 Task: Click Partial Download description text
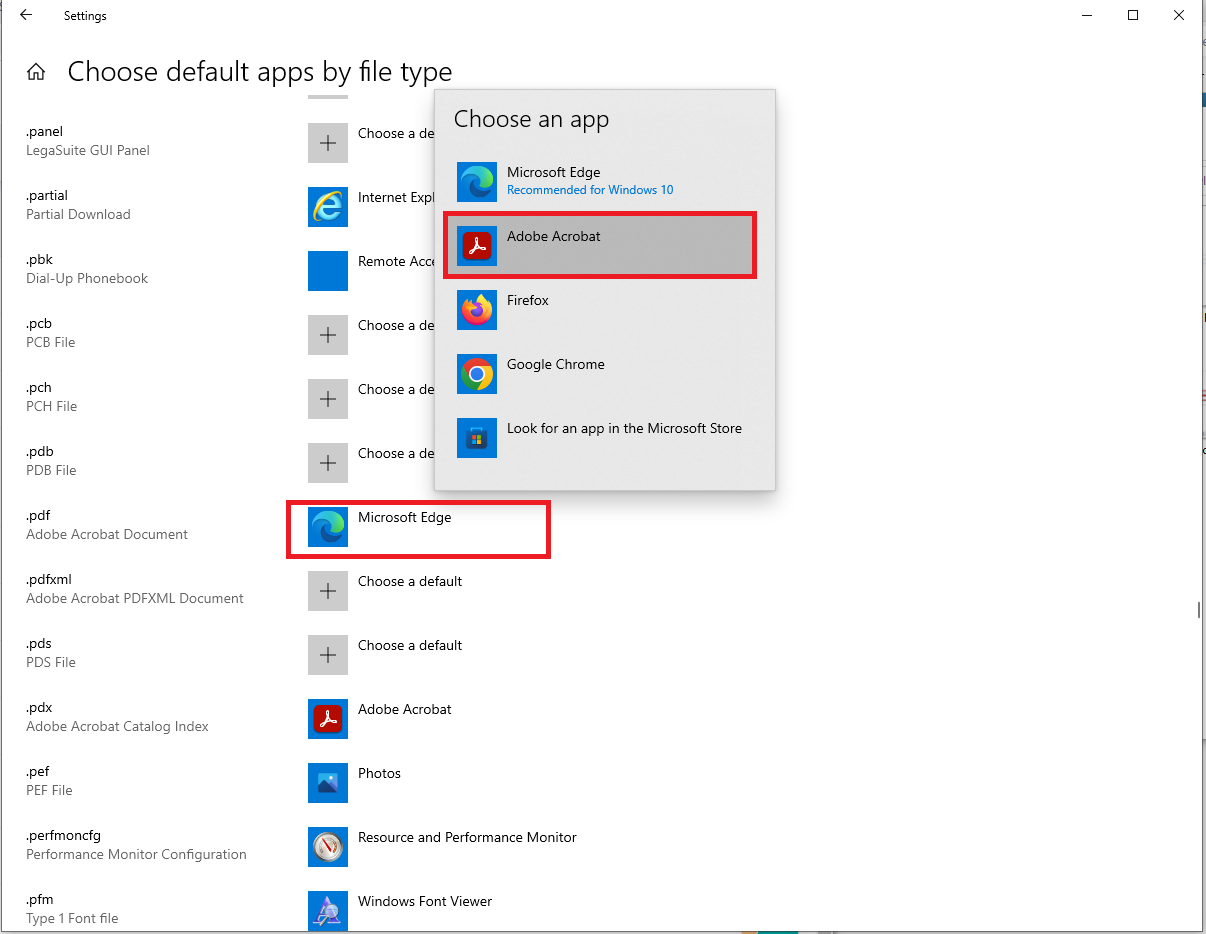click(x=78, y=214)
